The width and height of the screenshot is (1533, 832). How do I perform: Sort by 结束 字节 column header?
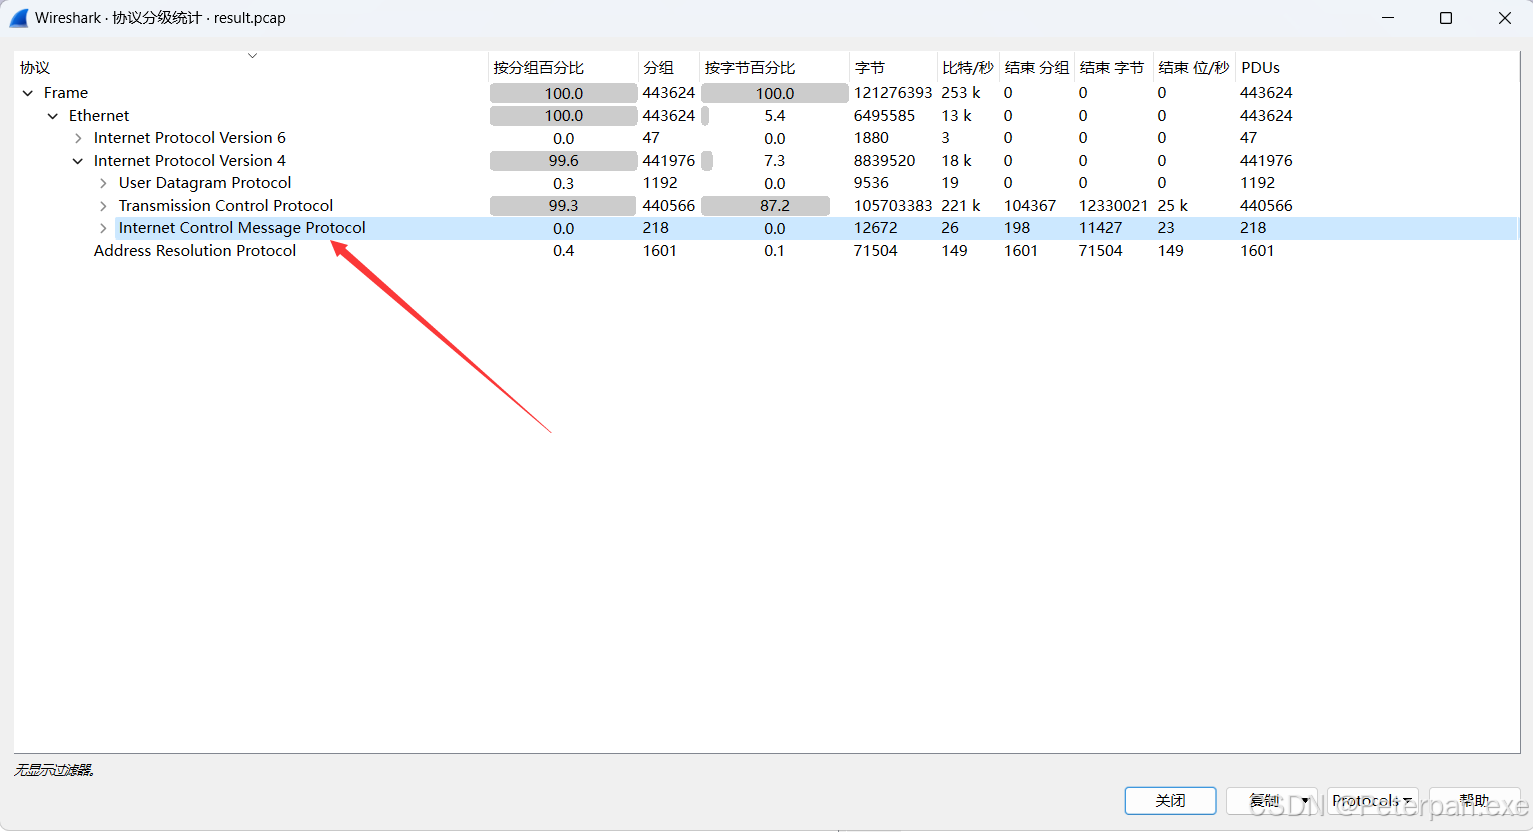(x=1112, y=68)
